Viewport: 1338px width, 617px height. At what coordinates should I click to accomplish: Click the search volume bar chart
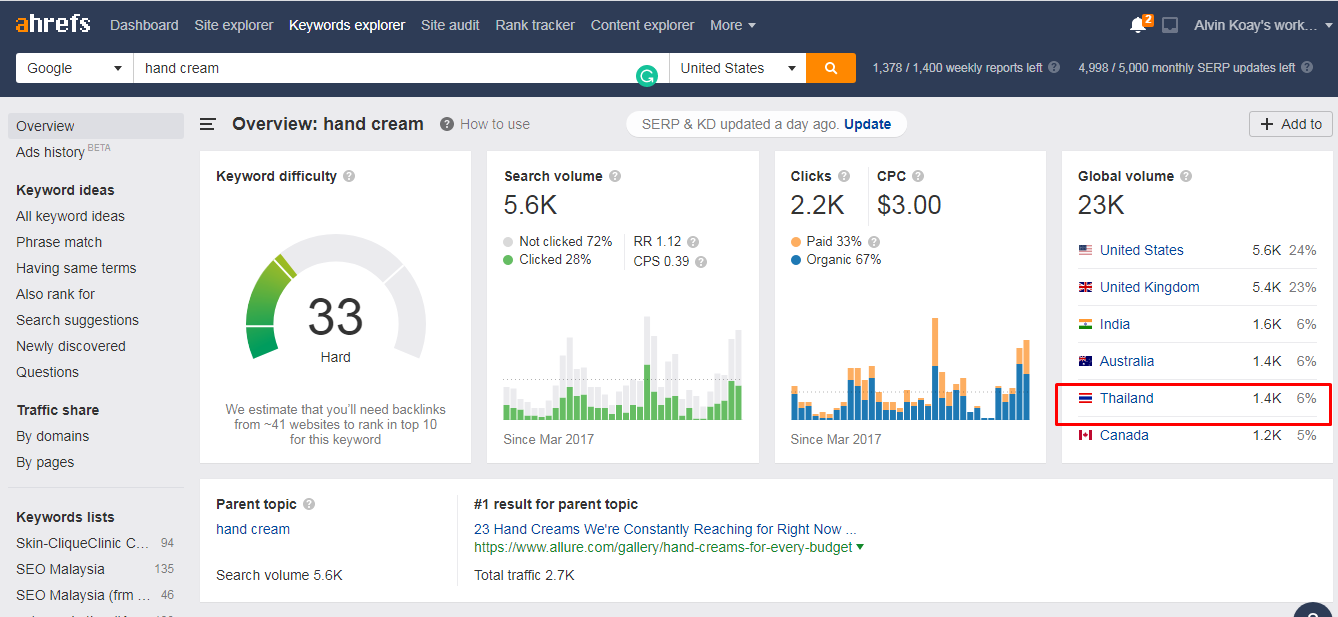622,368
